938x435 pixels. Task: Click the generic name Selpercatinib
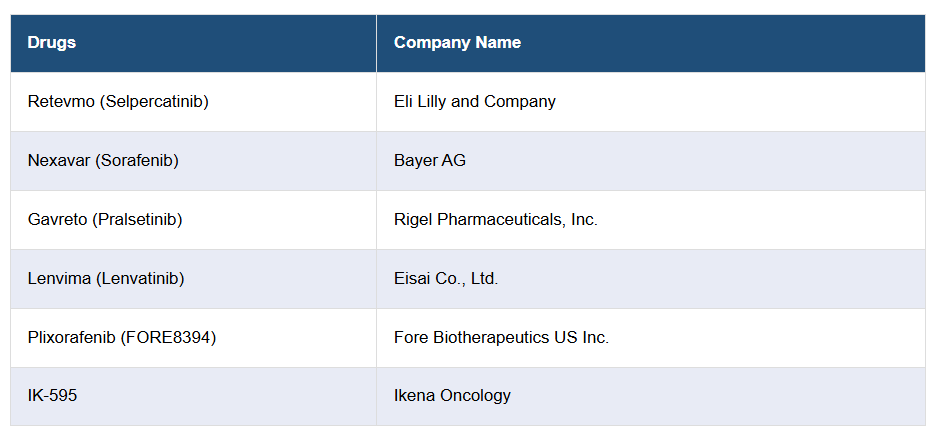click(x=155, y=102)
